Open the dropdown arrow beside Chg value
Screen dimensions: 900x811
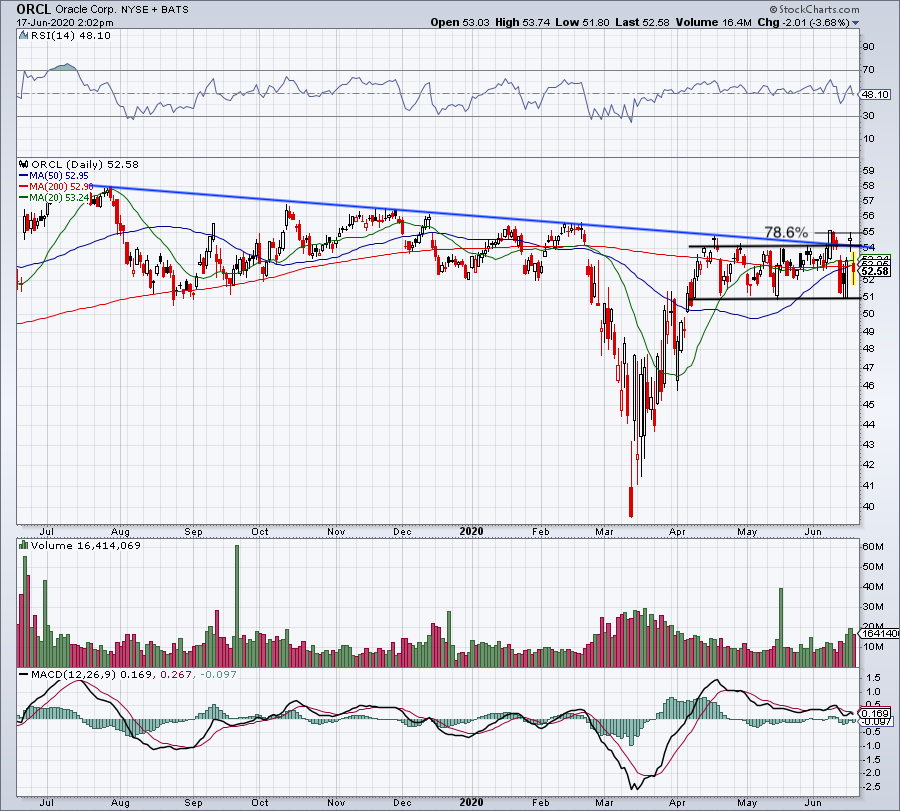pyautogui.click(x=856, y=23)
